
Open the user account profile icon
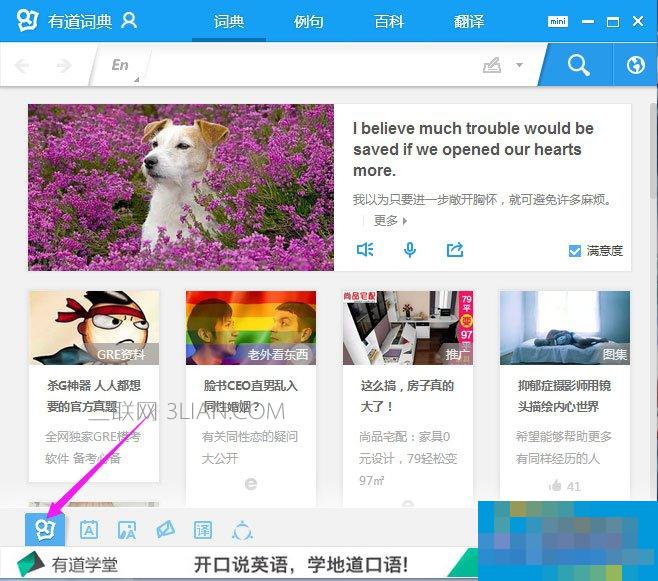pos(129,20)
